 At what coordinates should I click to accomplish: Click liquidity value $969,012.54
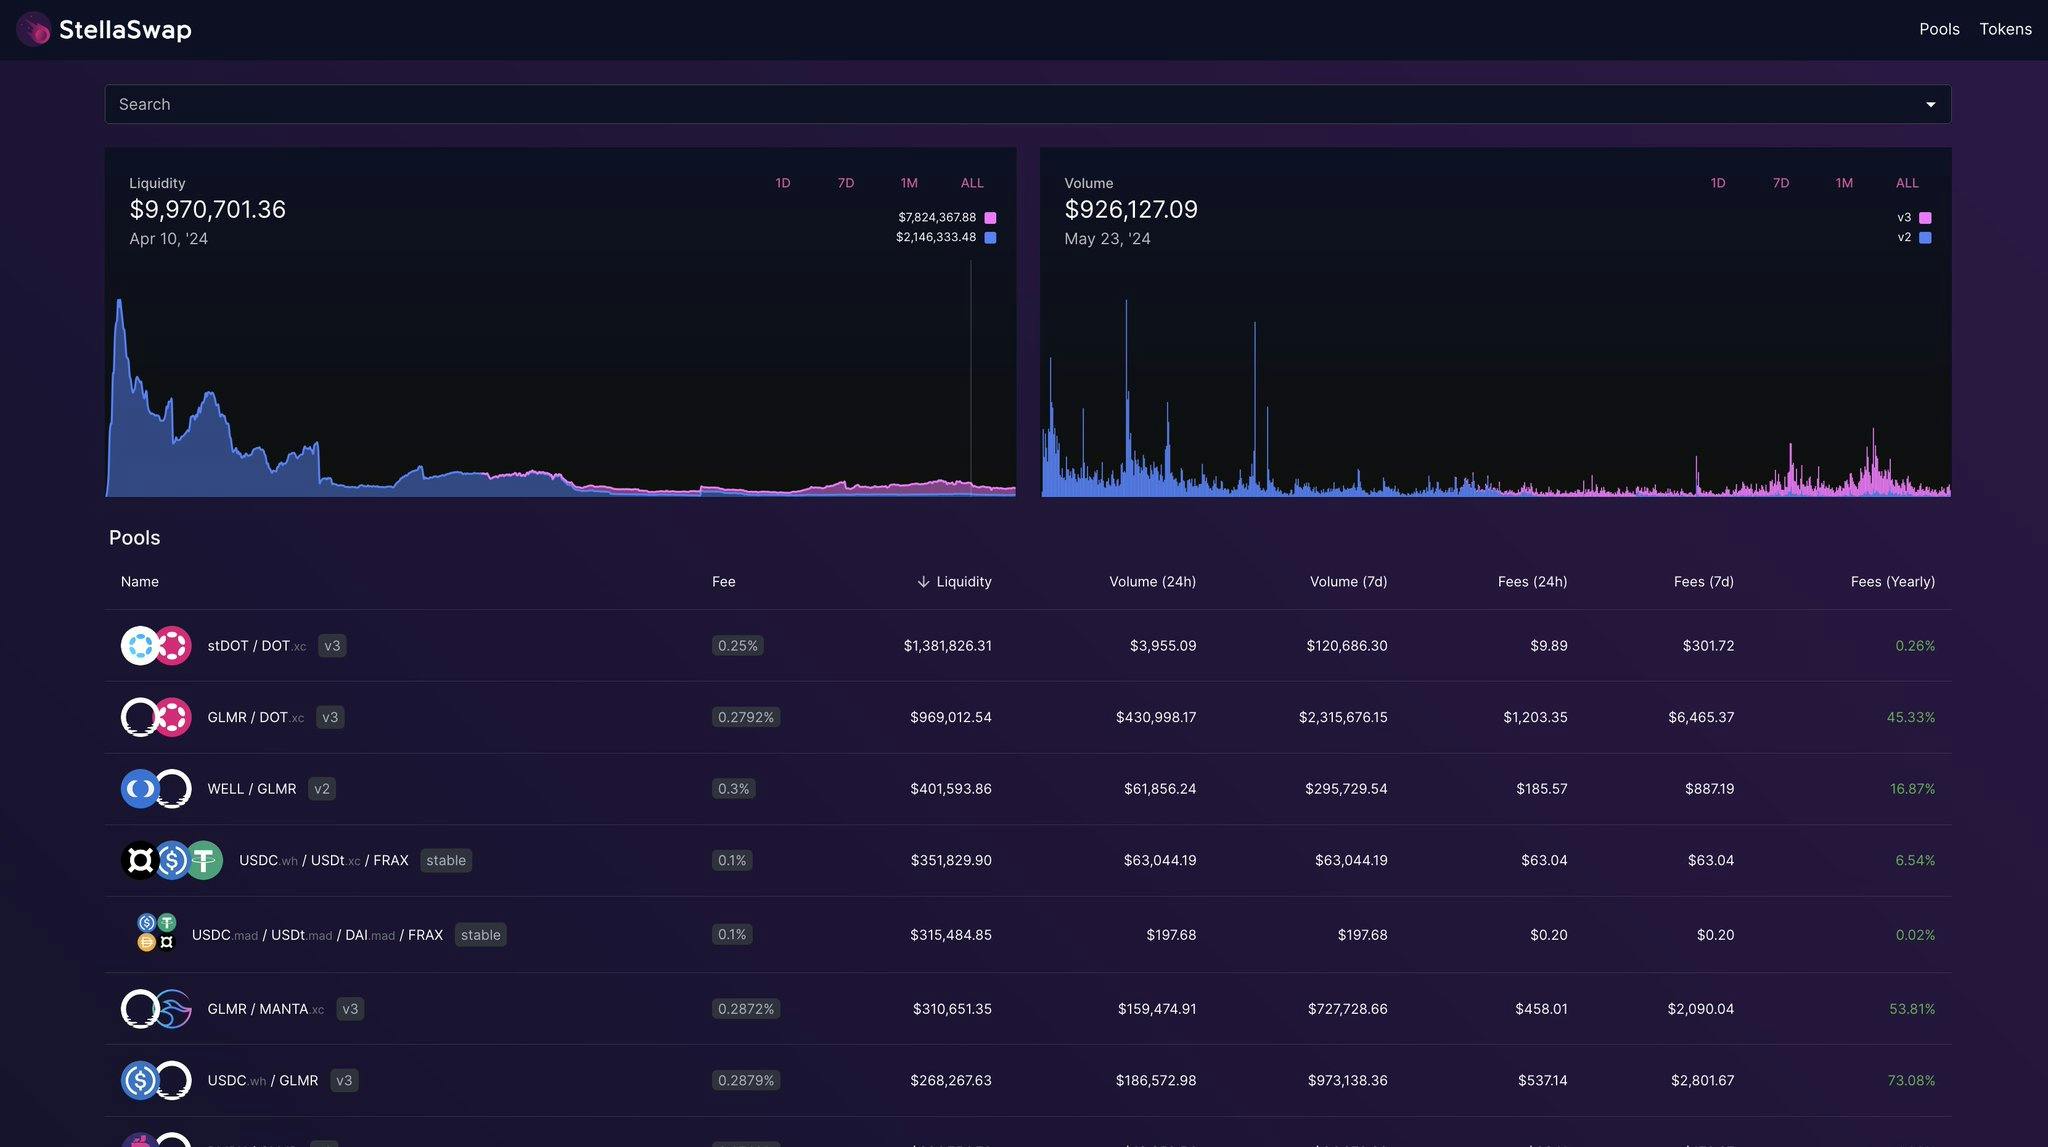click(x=951, y=717)
